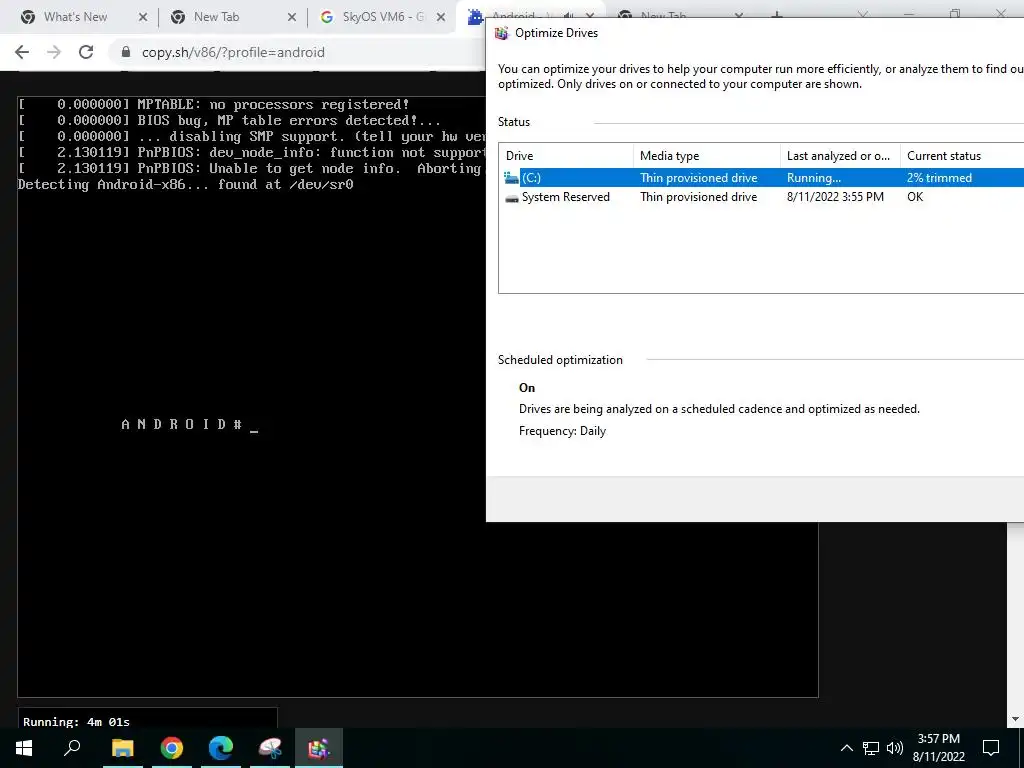
Task: Sort by the Drive column header
Action: click(x=566, y=155)
